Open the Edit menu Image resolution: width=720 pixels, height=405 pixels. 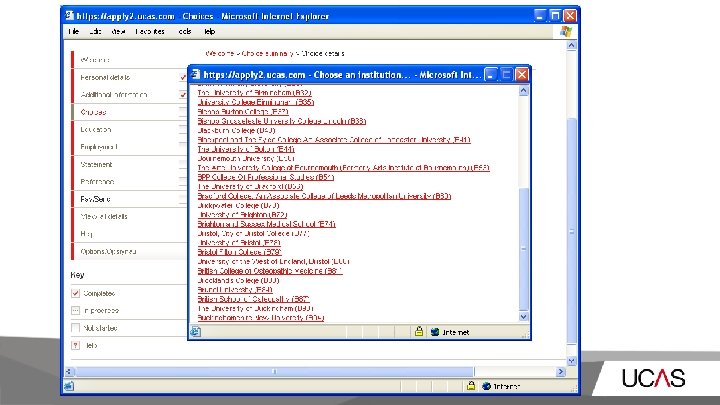pos(95,31)
